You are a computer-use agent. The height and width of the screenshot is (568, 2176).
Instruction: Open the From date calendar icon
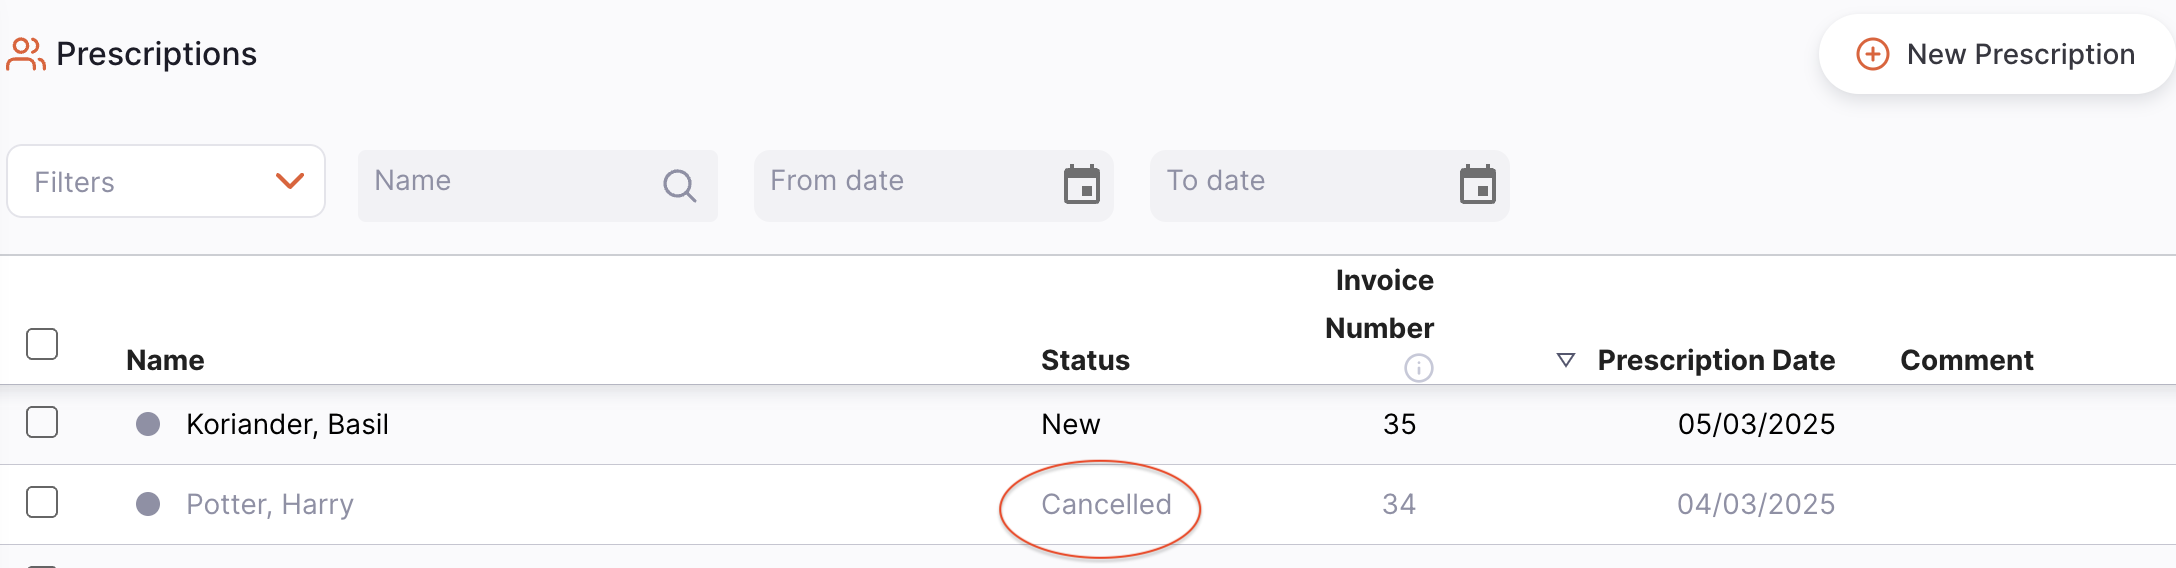point(1081,185)
